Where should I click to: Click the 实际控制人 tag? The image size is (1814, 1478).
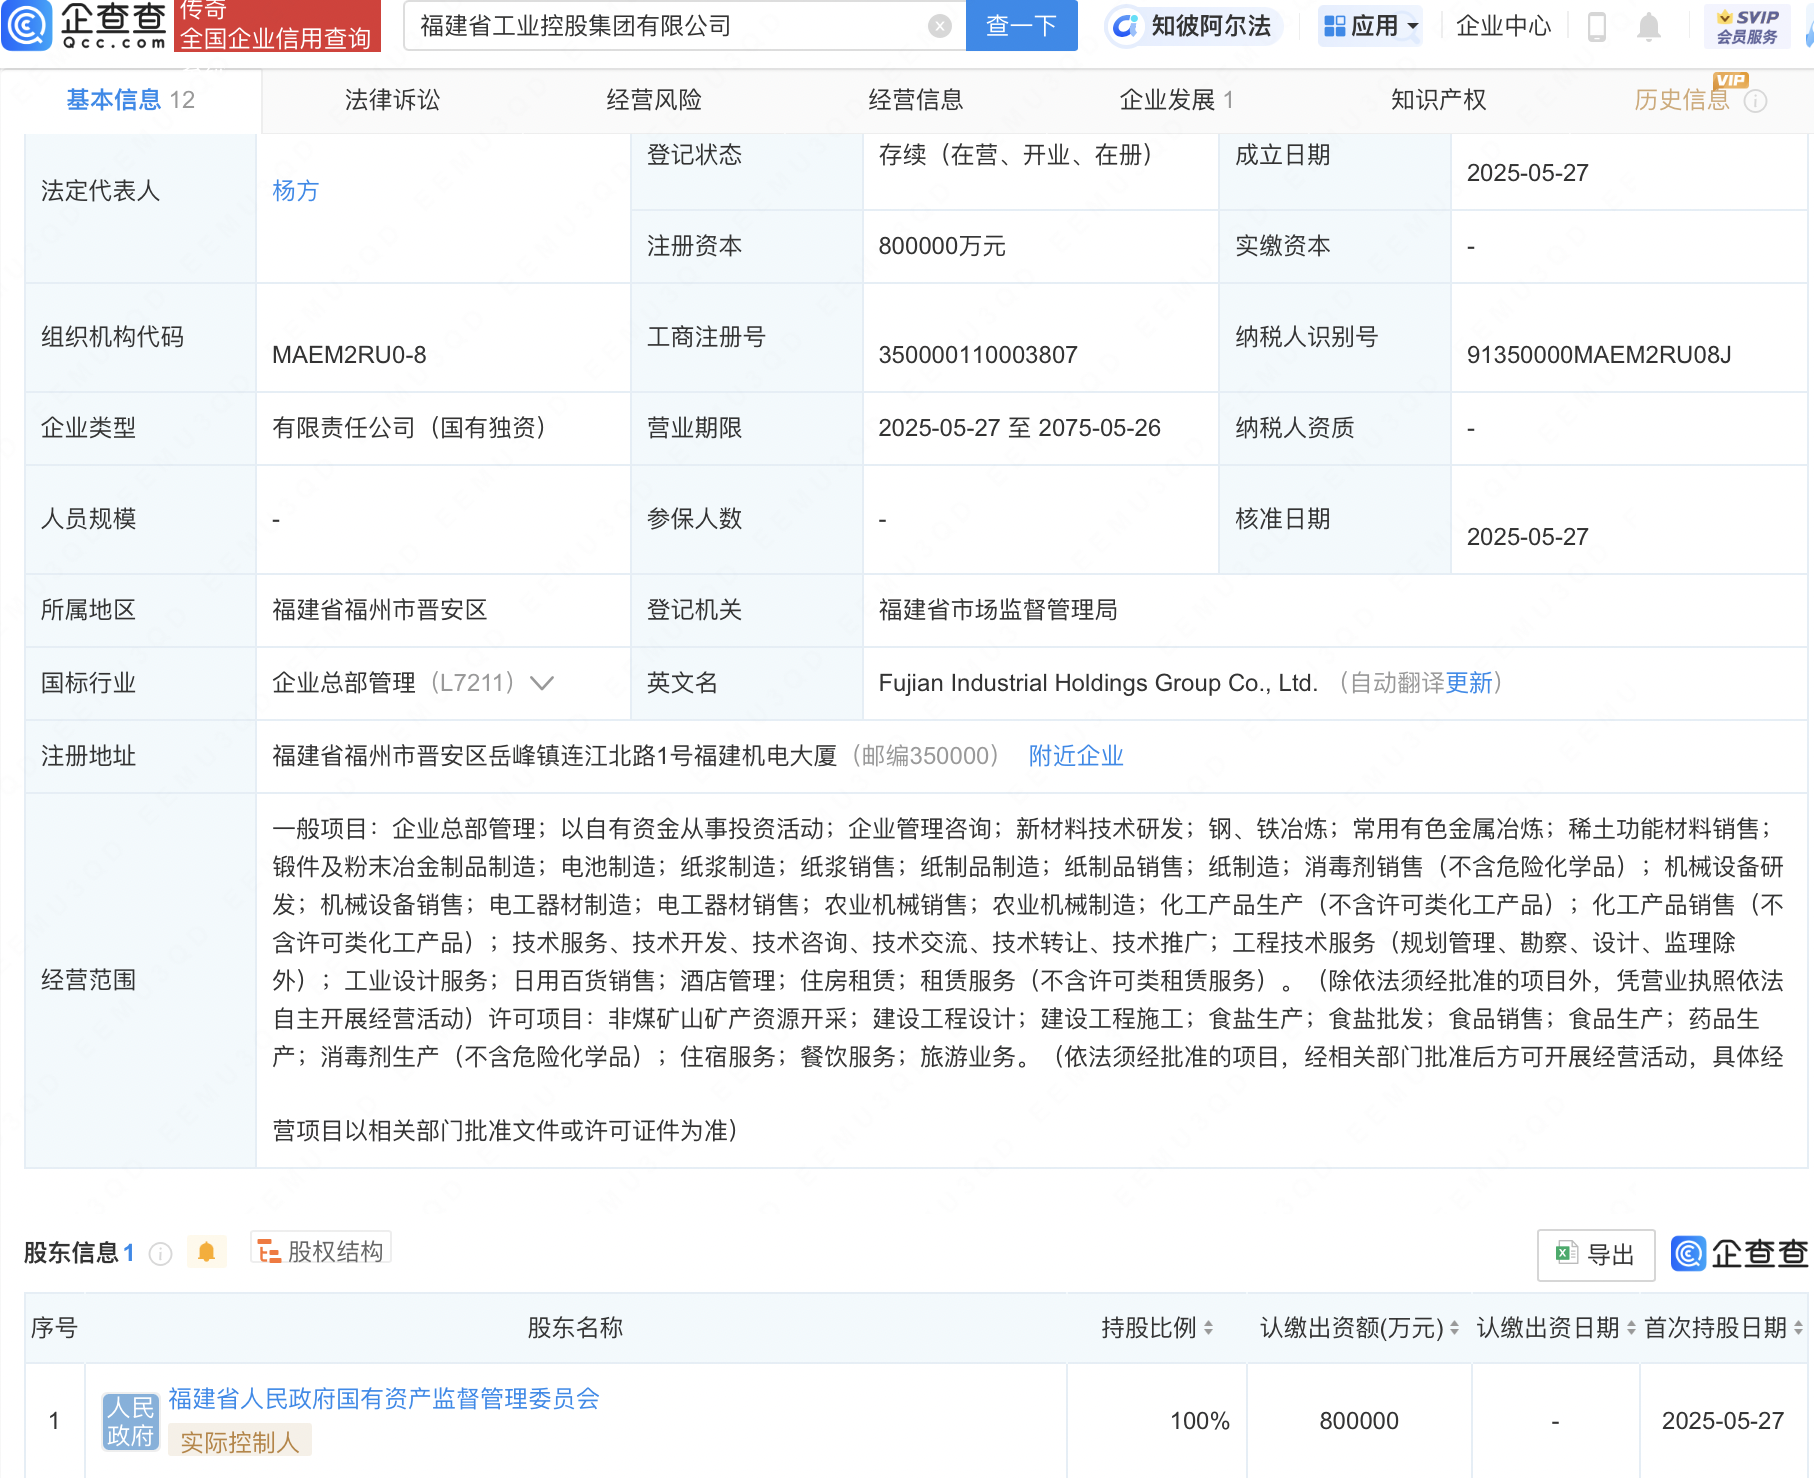coord(240,1442)
